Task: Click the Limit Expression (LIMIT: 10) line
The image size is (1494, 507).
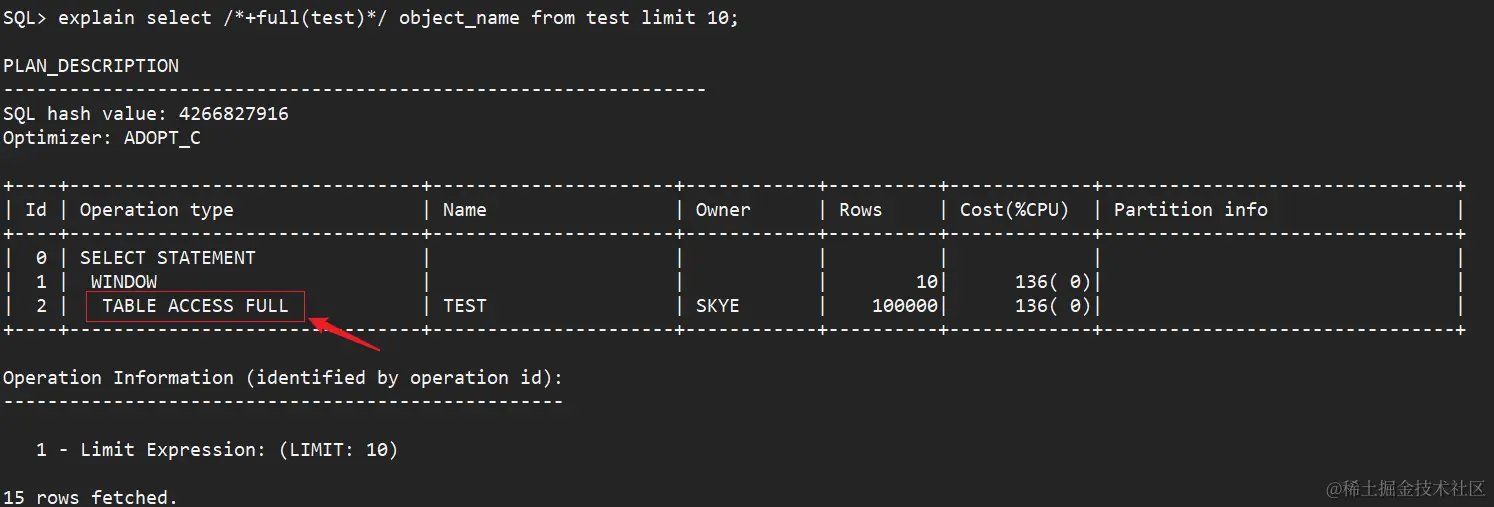Action: 217,450
